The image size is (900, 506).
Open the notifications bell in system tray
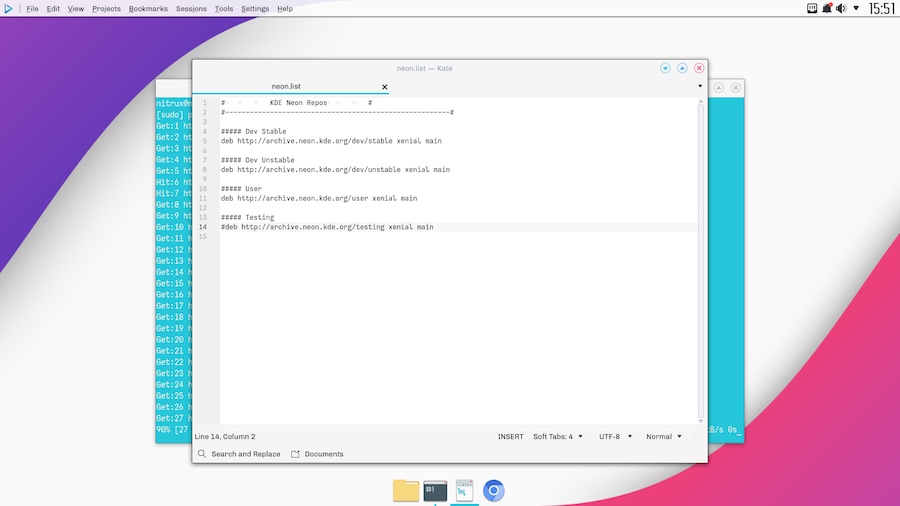click(x=827, y=8)
